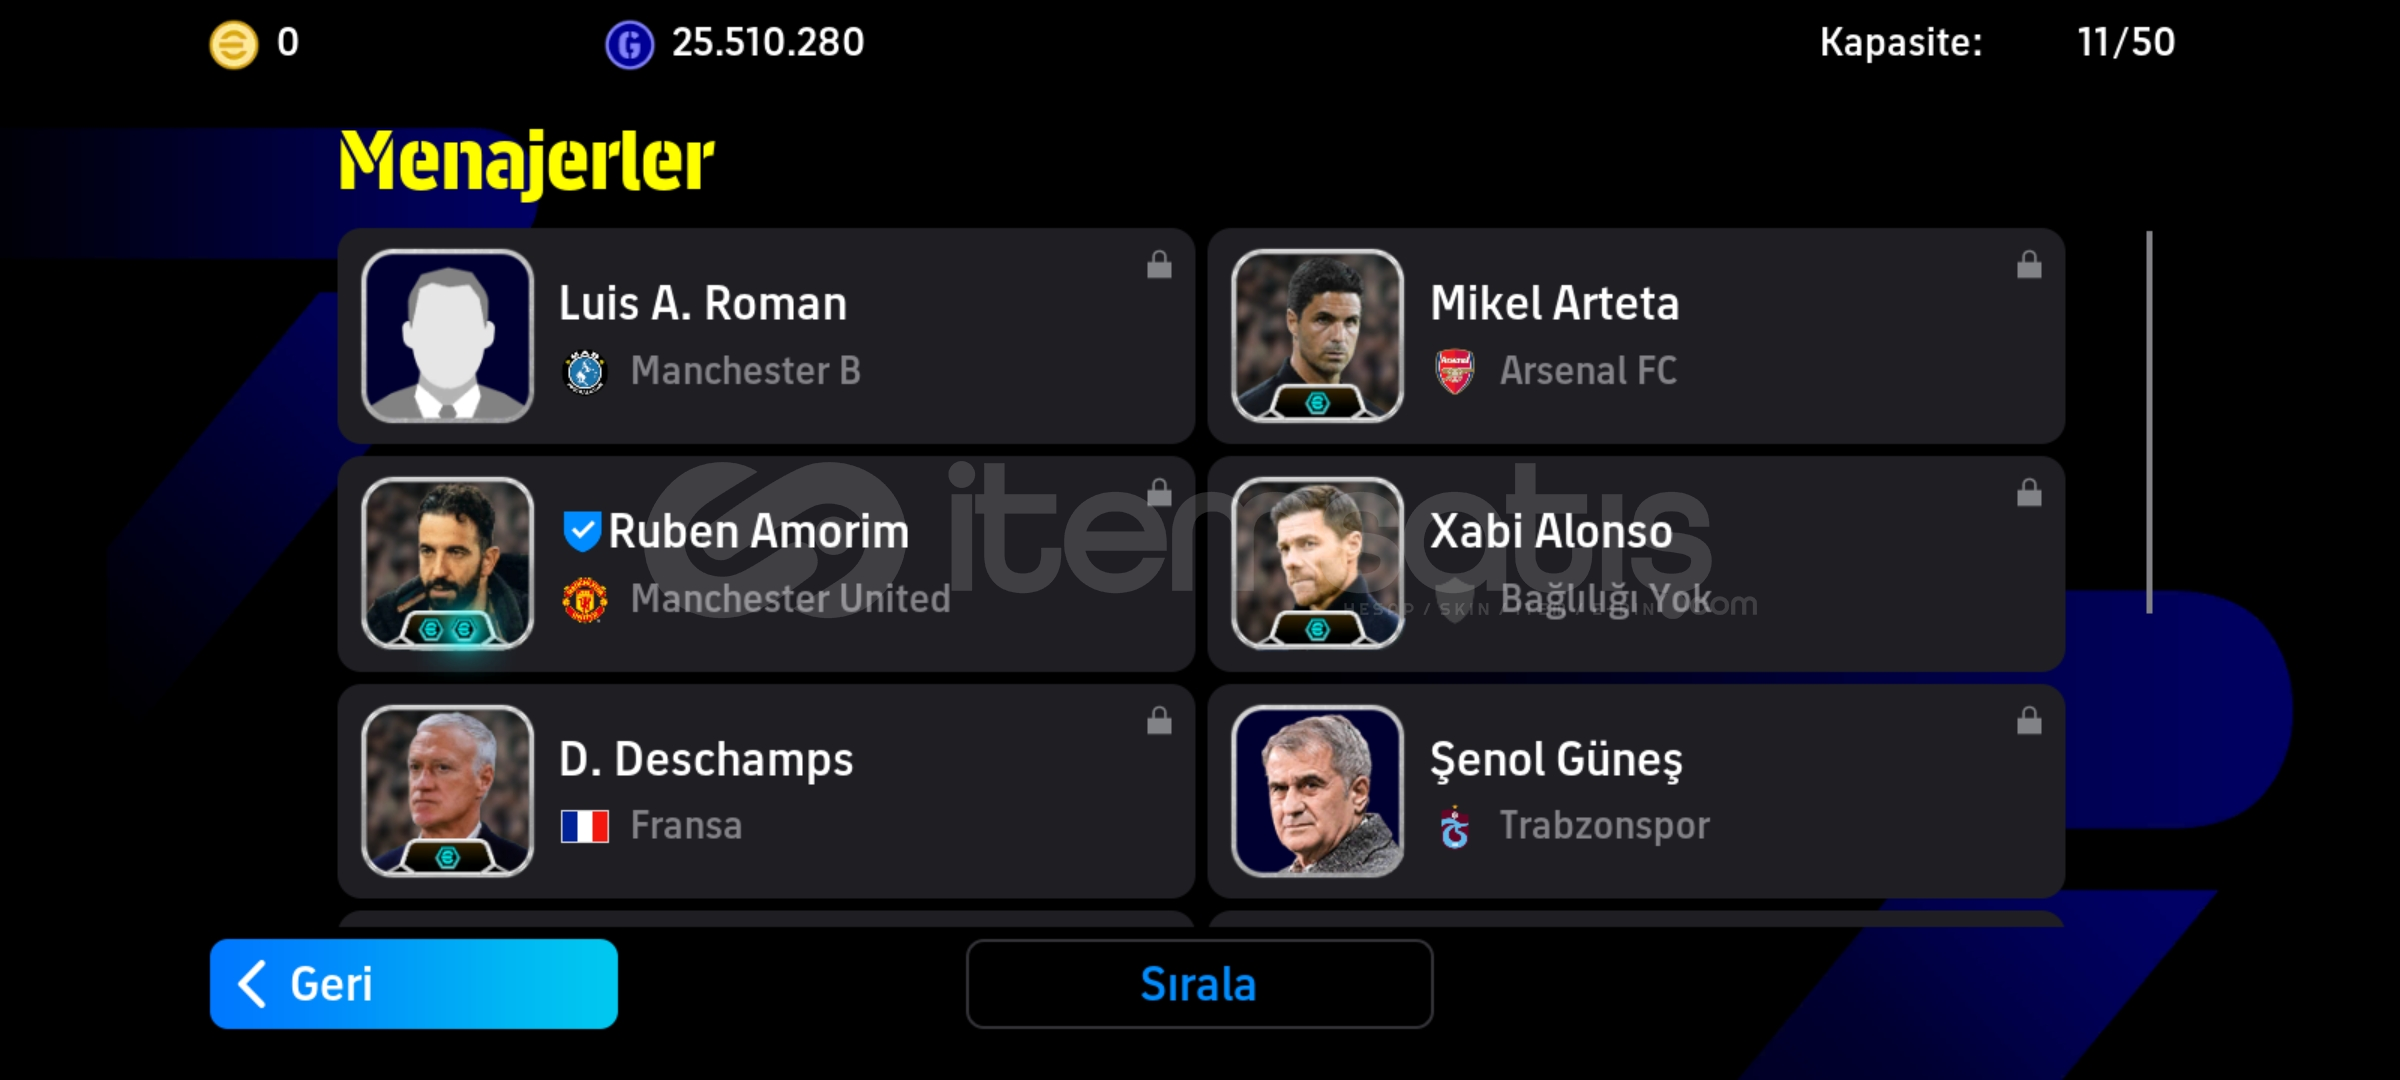Go back with the Geri button
This screenshot has width=2400, height=1080.
414,984
